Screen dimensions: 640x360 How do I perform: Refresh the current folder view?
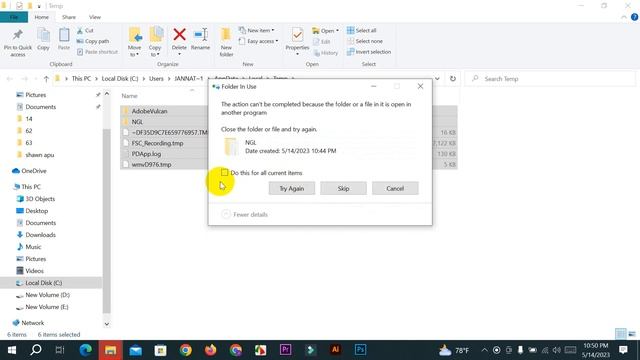tap(453, 79)
